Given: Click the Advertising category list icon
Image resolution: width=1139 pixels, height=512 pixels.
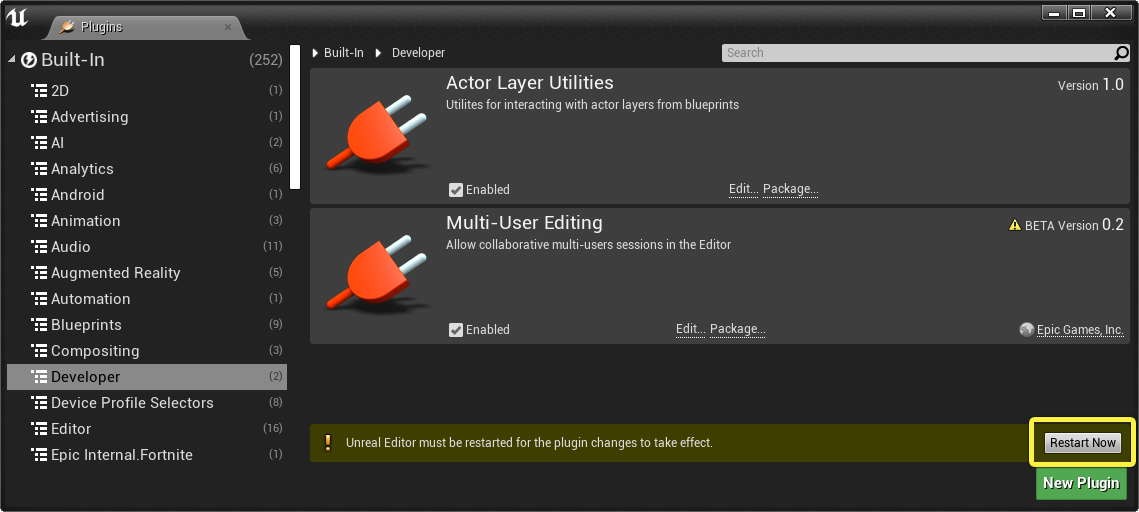Looking at the screenshot, I should [x=39, y=117].
